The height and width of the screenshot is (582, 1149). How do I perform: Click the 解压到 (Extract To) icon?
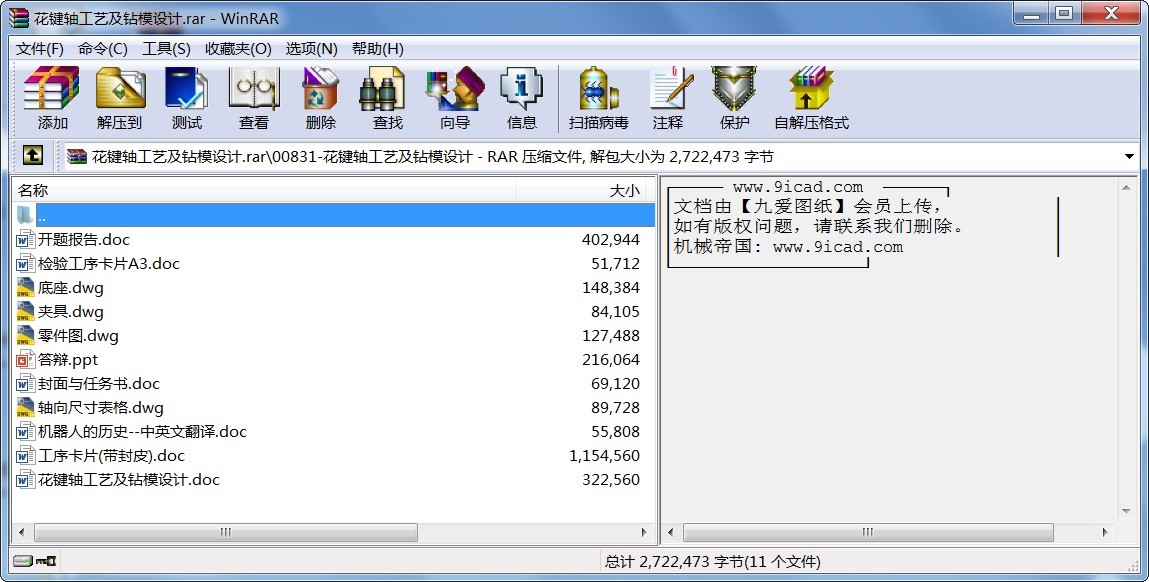(120, 98)
